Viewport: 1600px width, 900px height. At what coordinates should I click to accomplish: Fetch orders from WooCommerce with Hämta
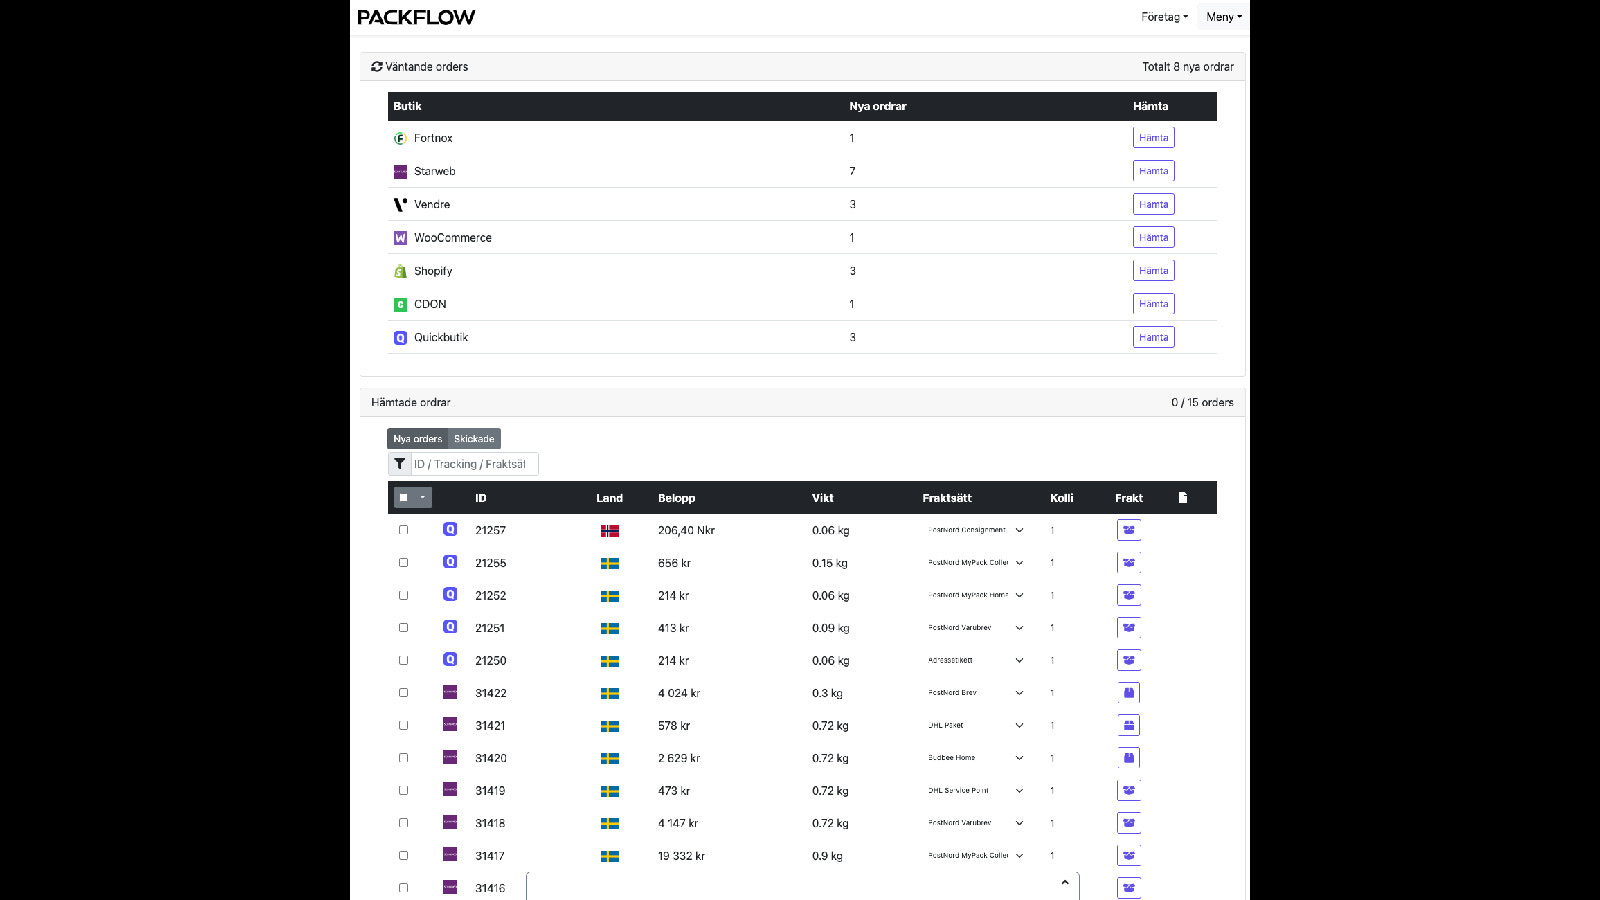click(1153, 237)
